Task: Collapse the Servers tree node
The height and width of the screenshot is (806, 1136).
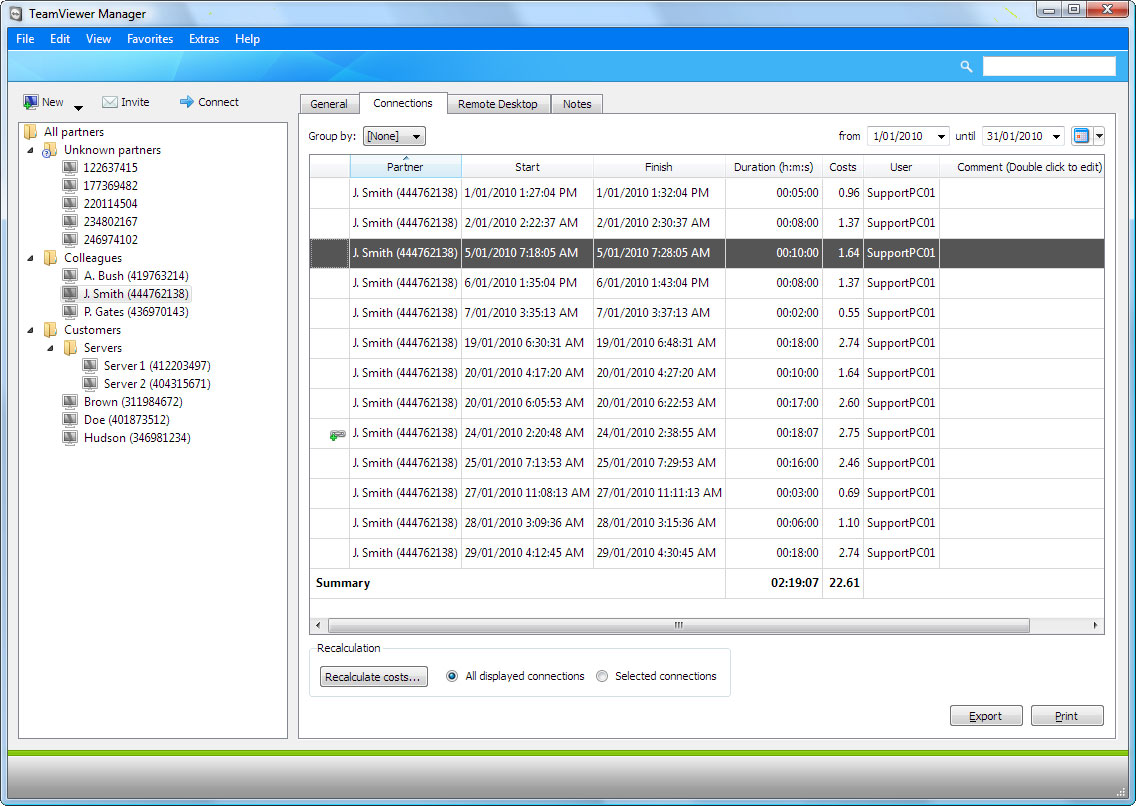Action: coord(50,348)
